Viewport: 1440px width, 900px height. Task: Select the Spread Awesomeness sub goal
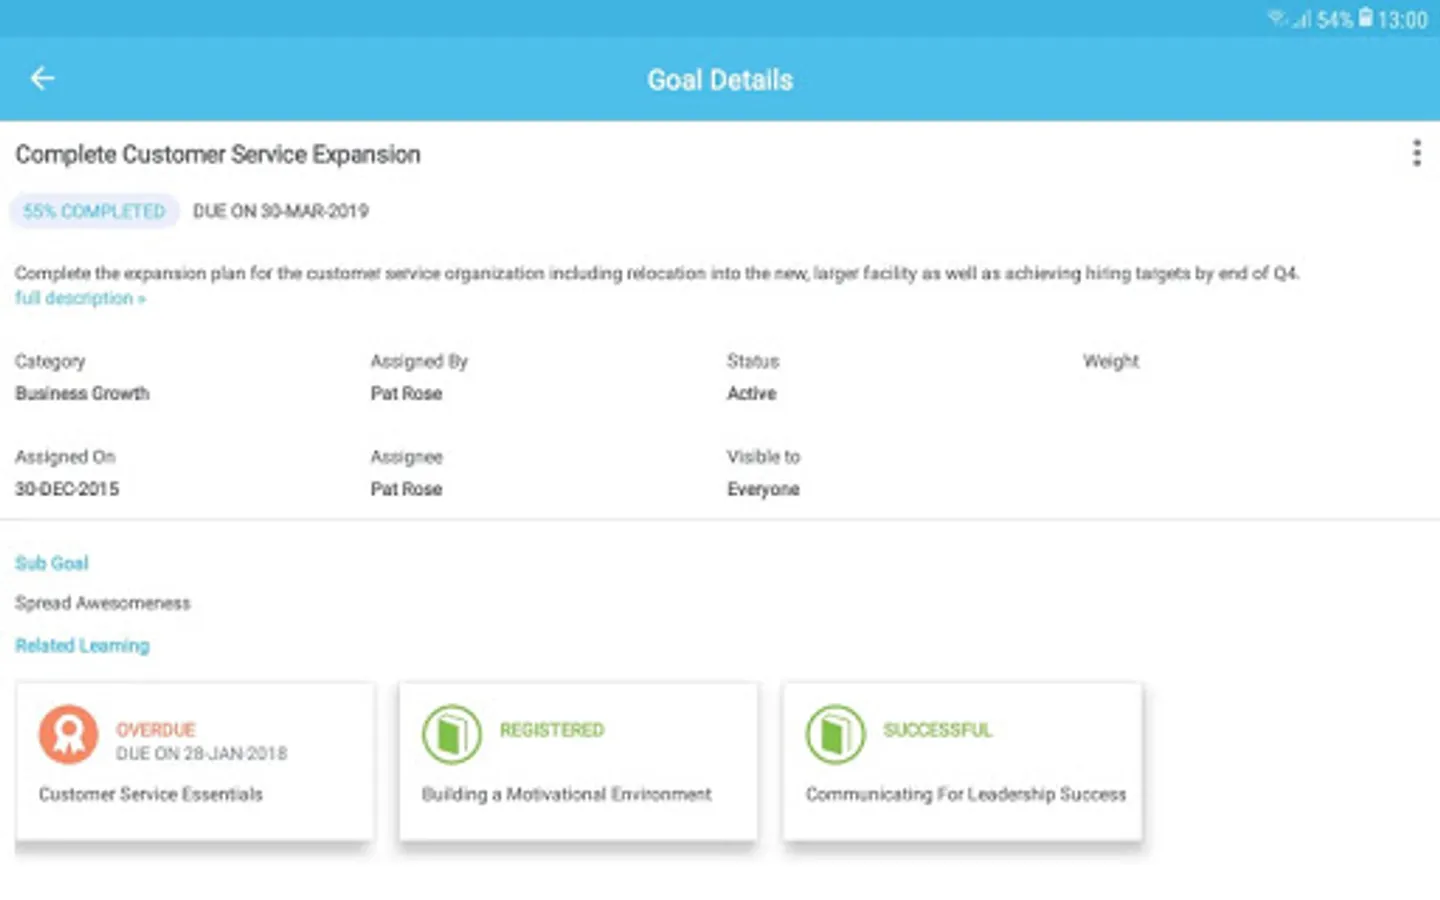tap(102, 603)
